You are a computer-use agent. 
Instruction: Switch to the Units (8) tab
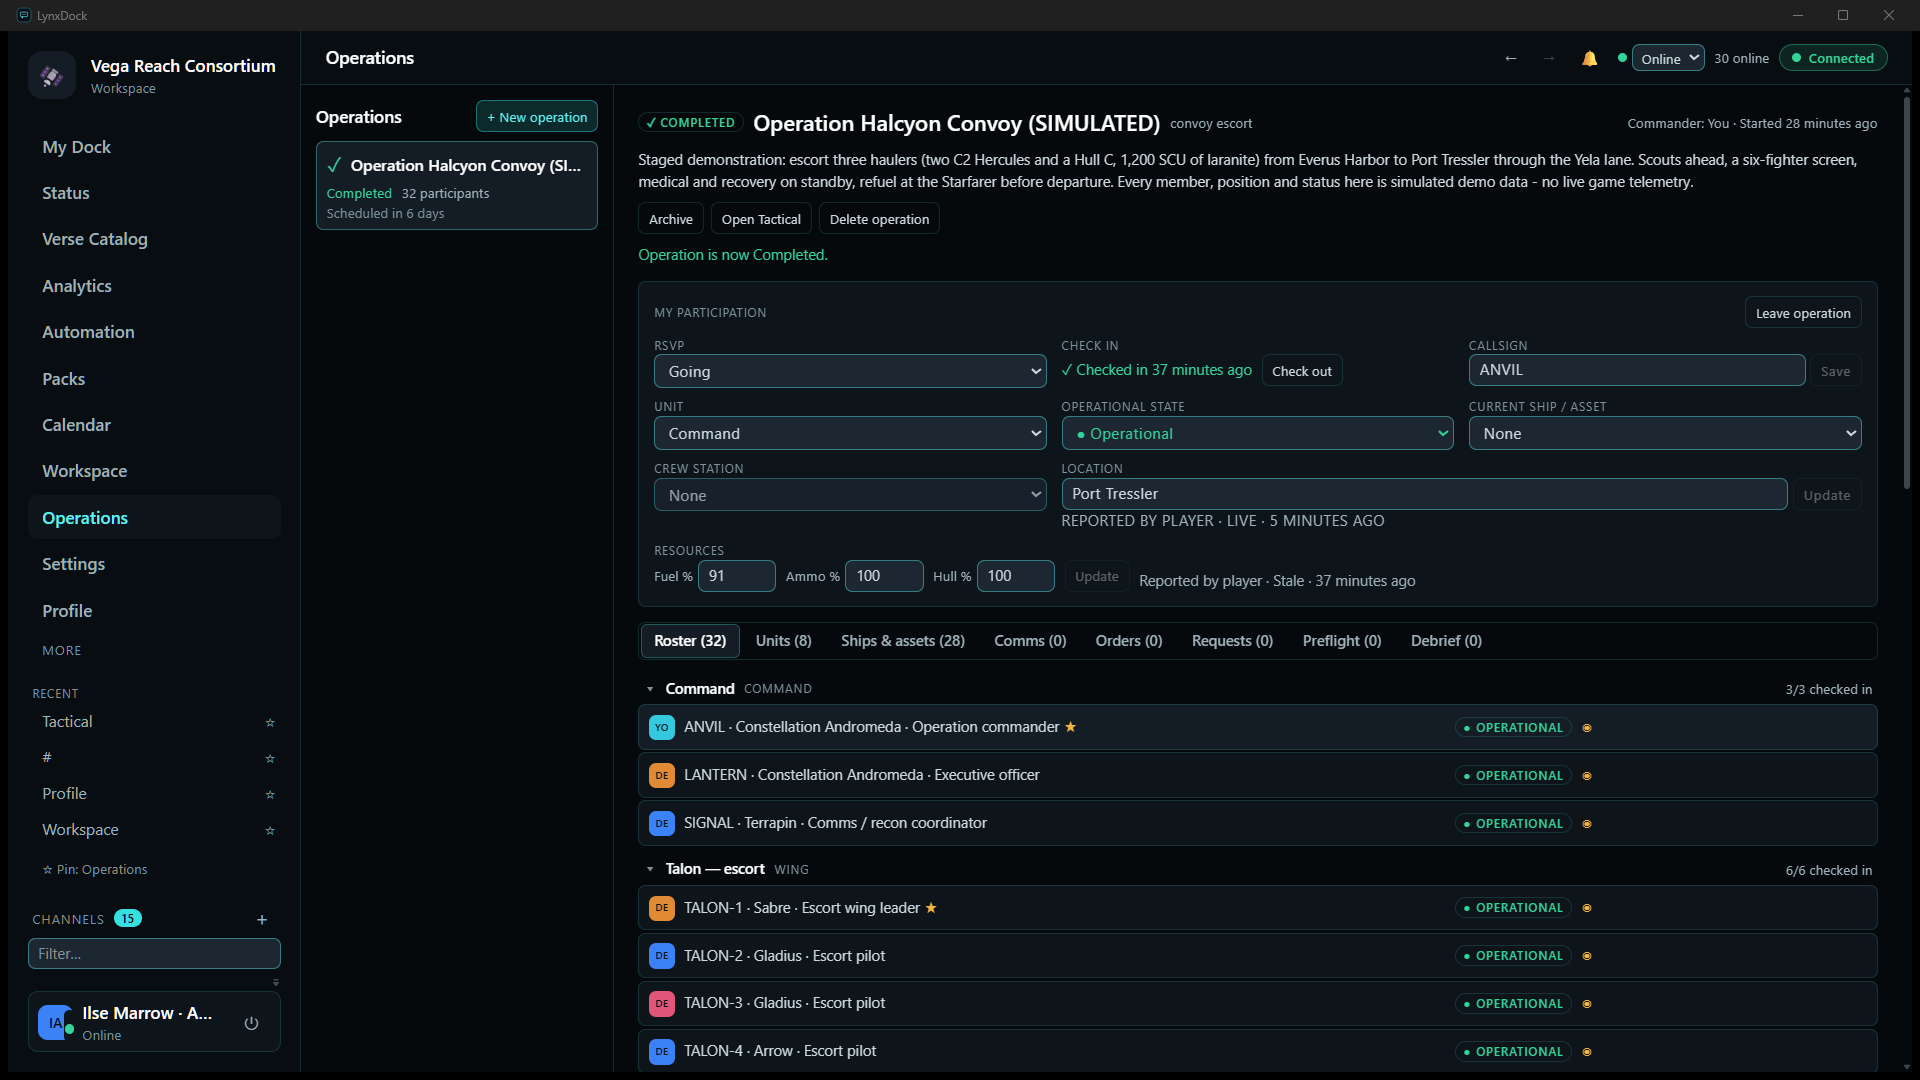pyautogui.click(x=783, y=641)
